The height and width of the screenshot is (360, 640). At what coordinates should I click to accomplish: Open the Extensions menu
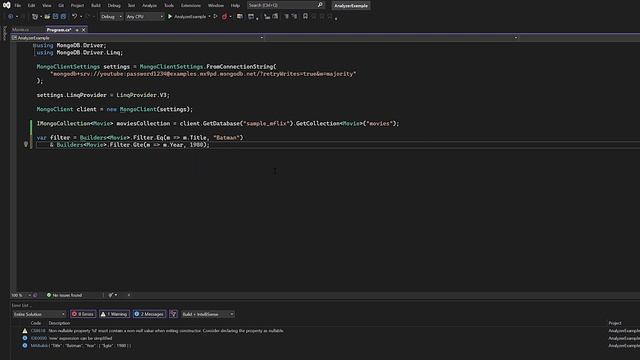pyautogui.click(x=191, y=5)
